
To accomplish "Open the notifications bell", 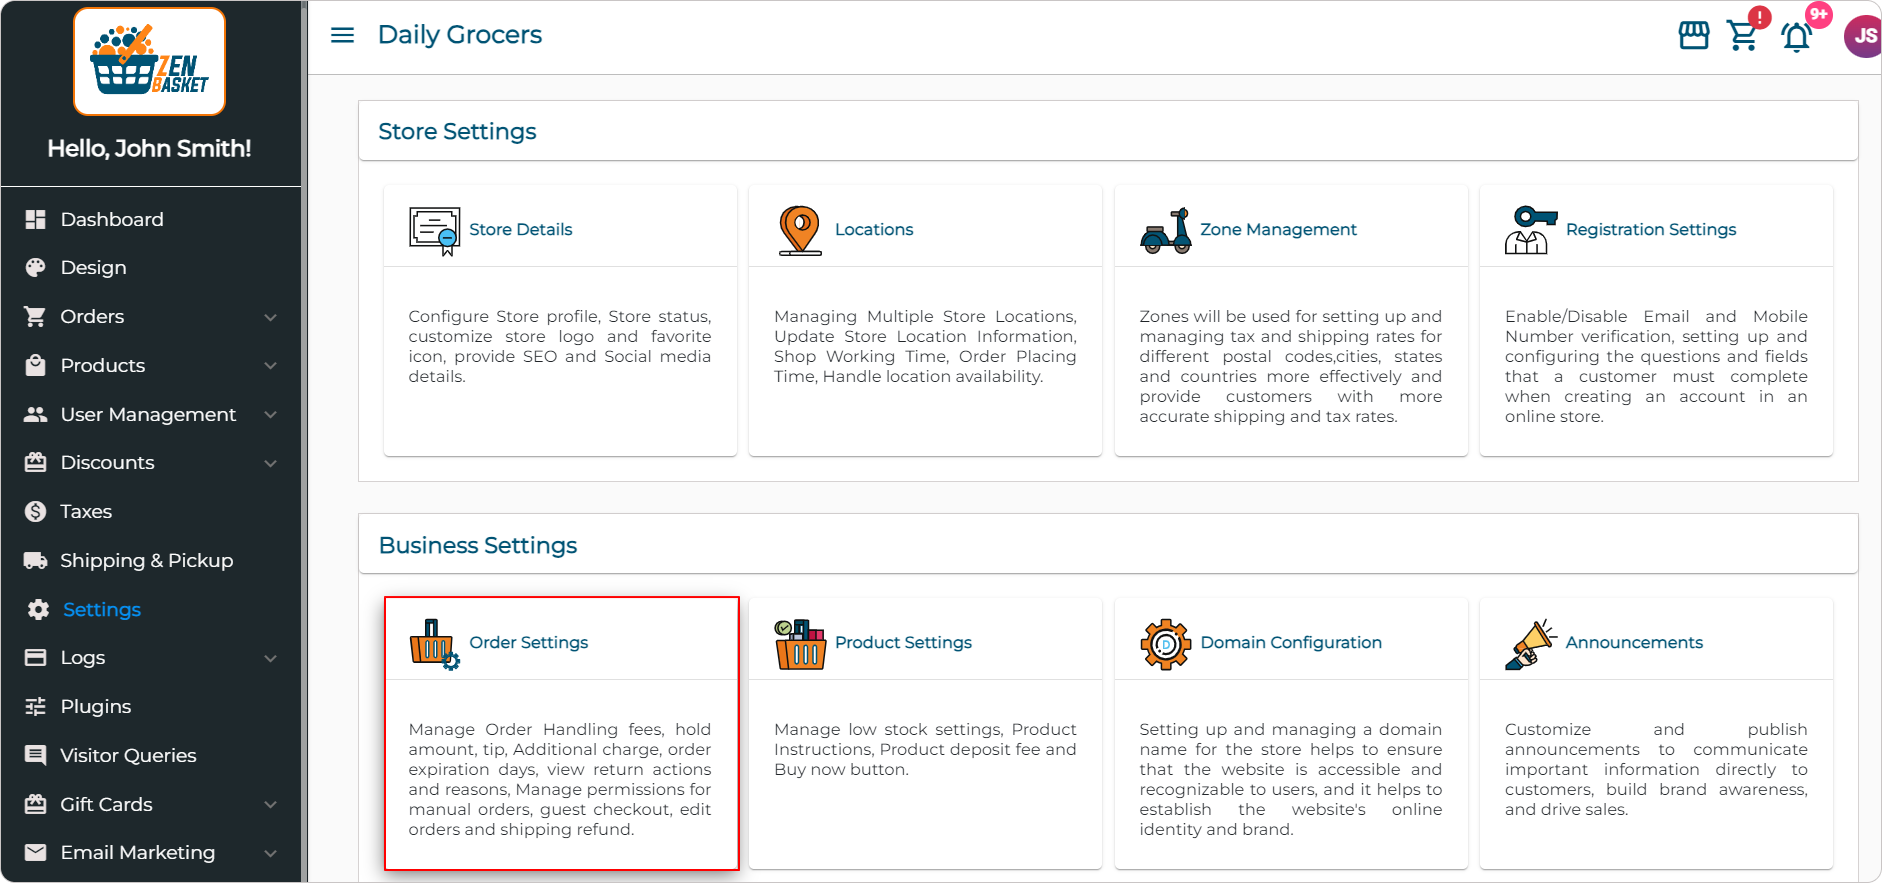I will click(x=1796, y=38).
